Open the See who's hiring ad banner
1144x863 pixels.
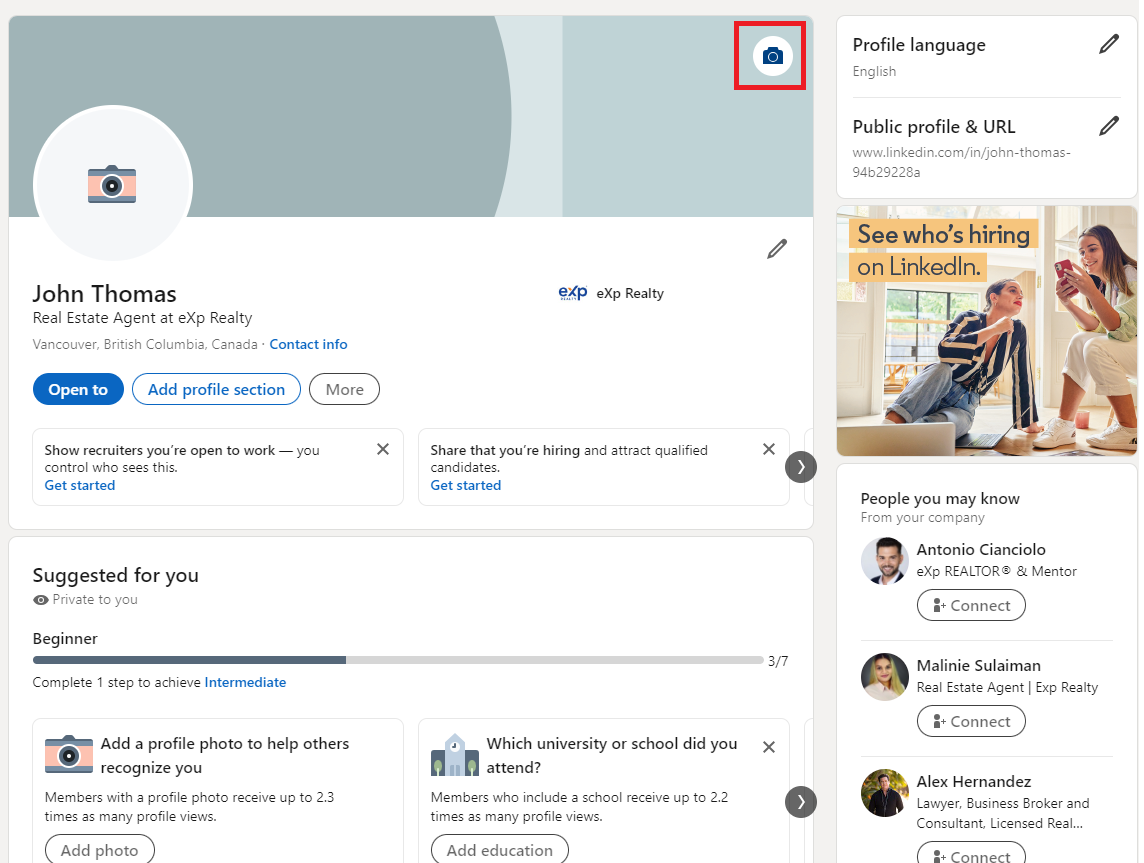point(986,330)
